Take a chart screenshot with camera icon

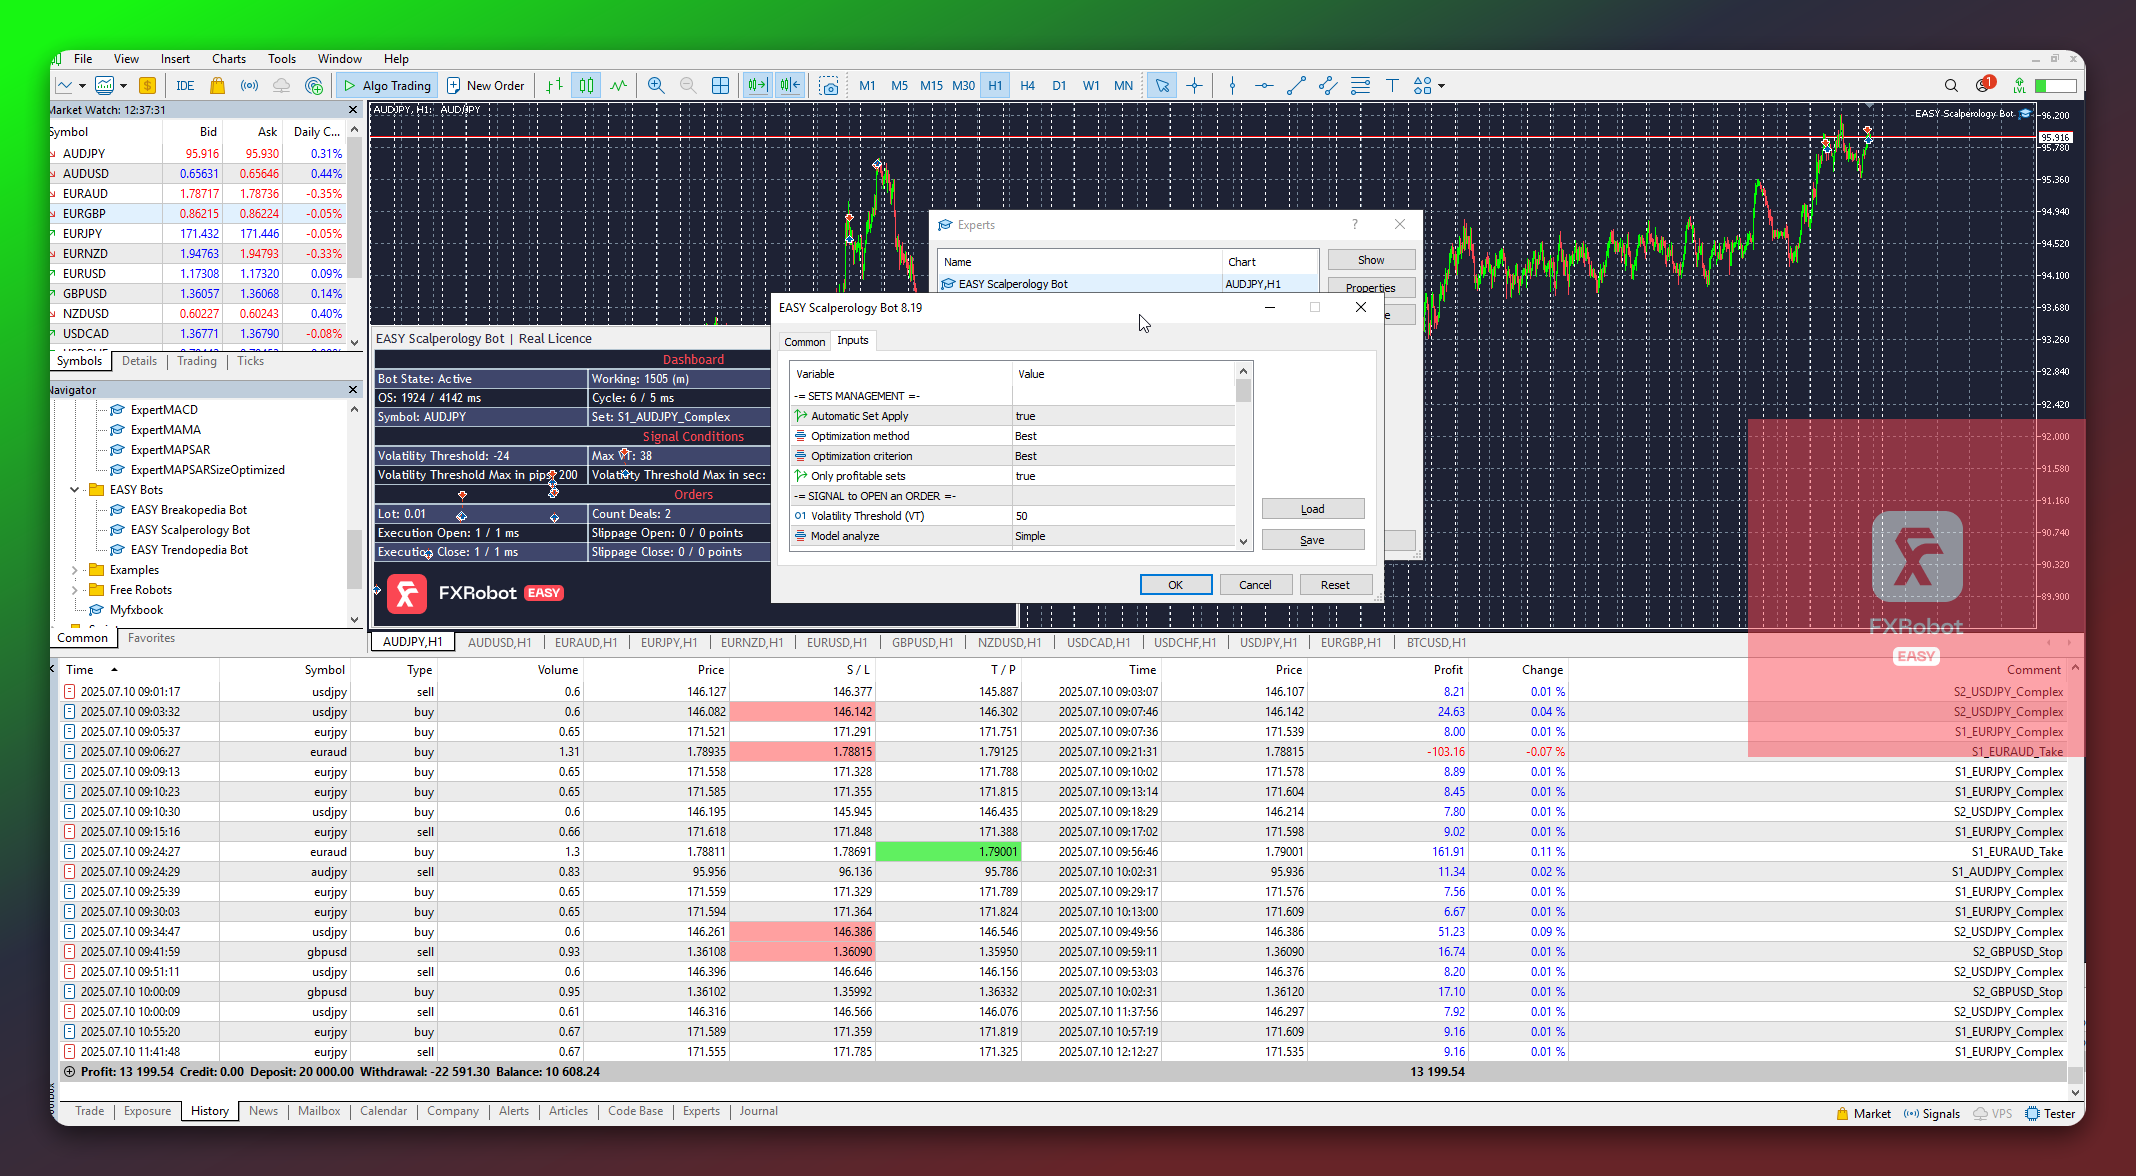(828, 86)
